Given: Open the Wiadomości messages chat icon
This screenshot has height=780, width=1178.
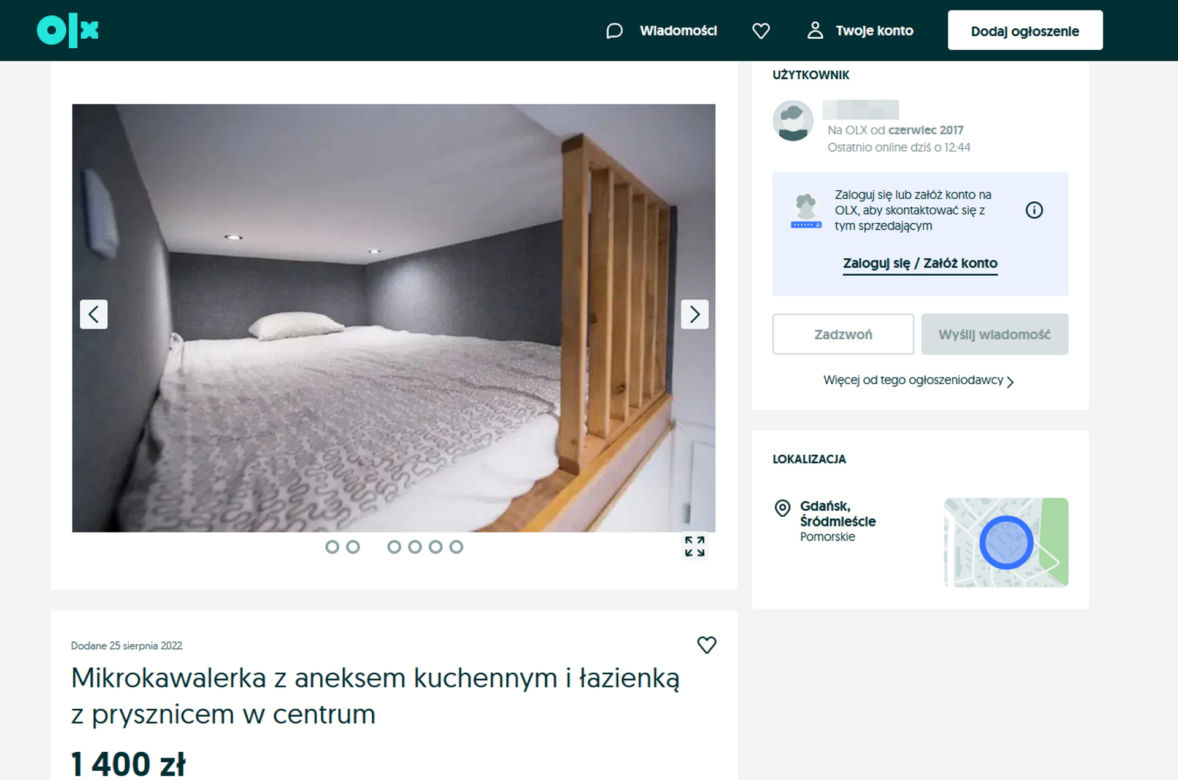Looking at the screenshot, I should [614, 31].
